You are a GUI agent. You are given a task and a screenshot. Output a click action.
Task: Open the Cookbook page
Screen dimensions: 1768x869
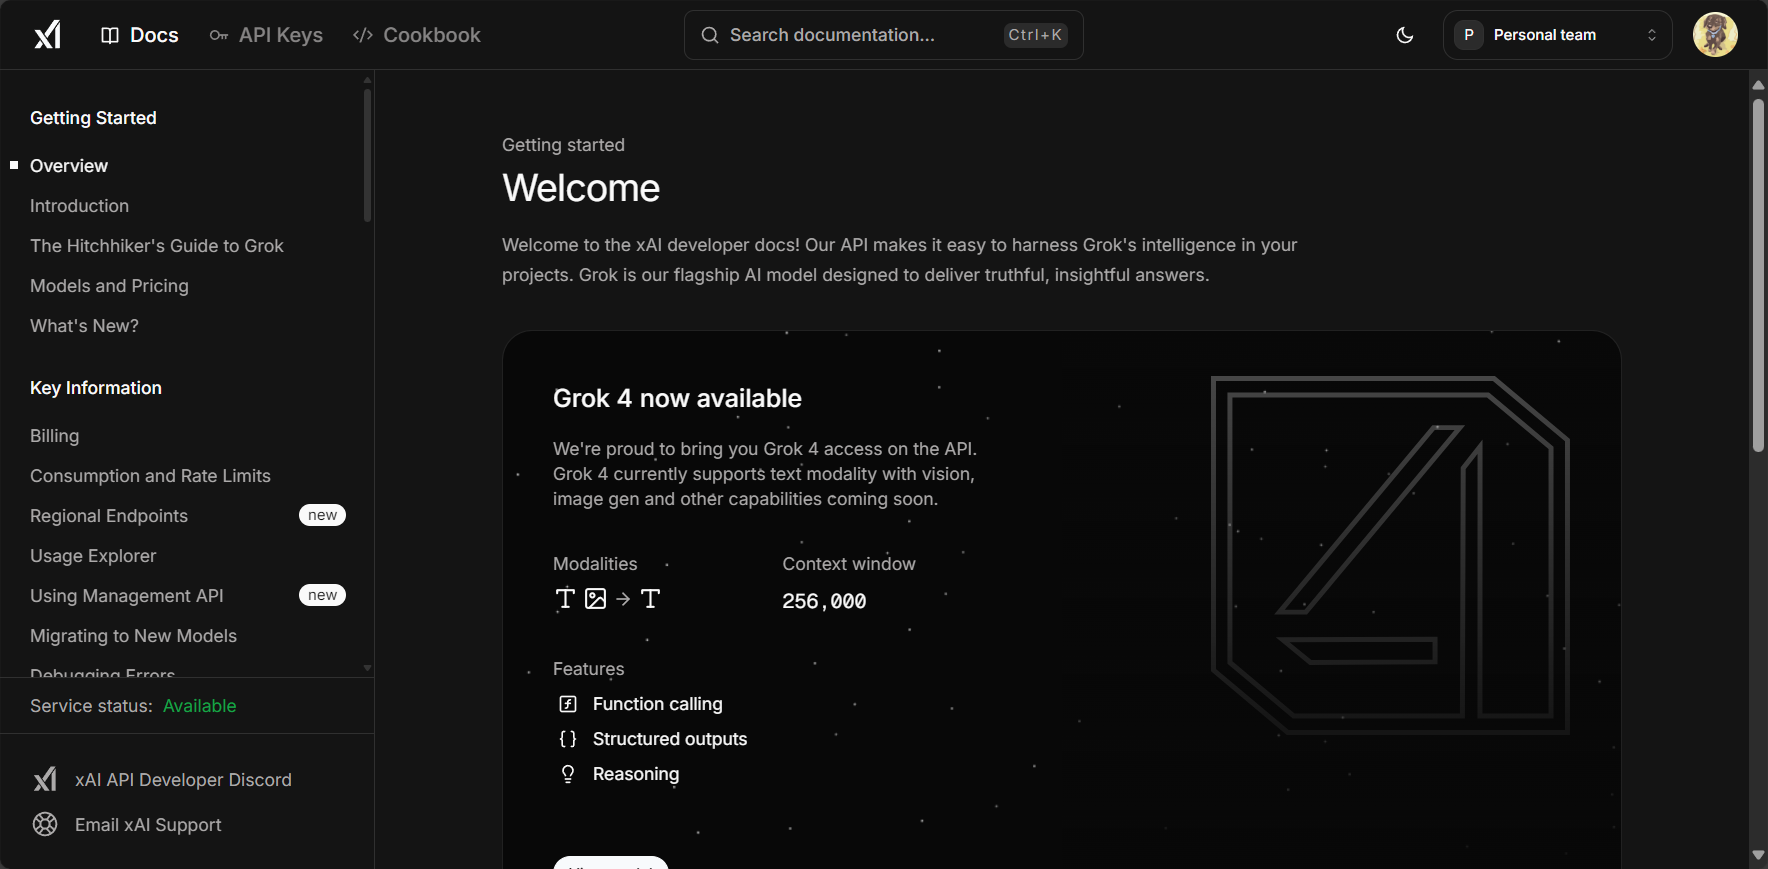point(417,35)
